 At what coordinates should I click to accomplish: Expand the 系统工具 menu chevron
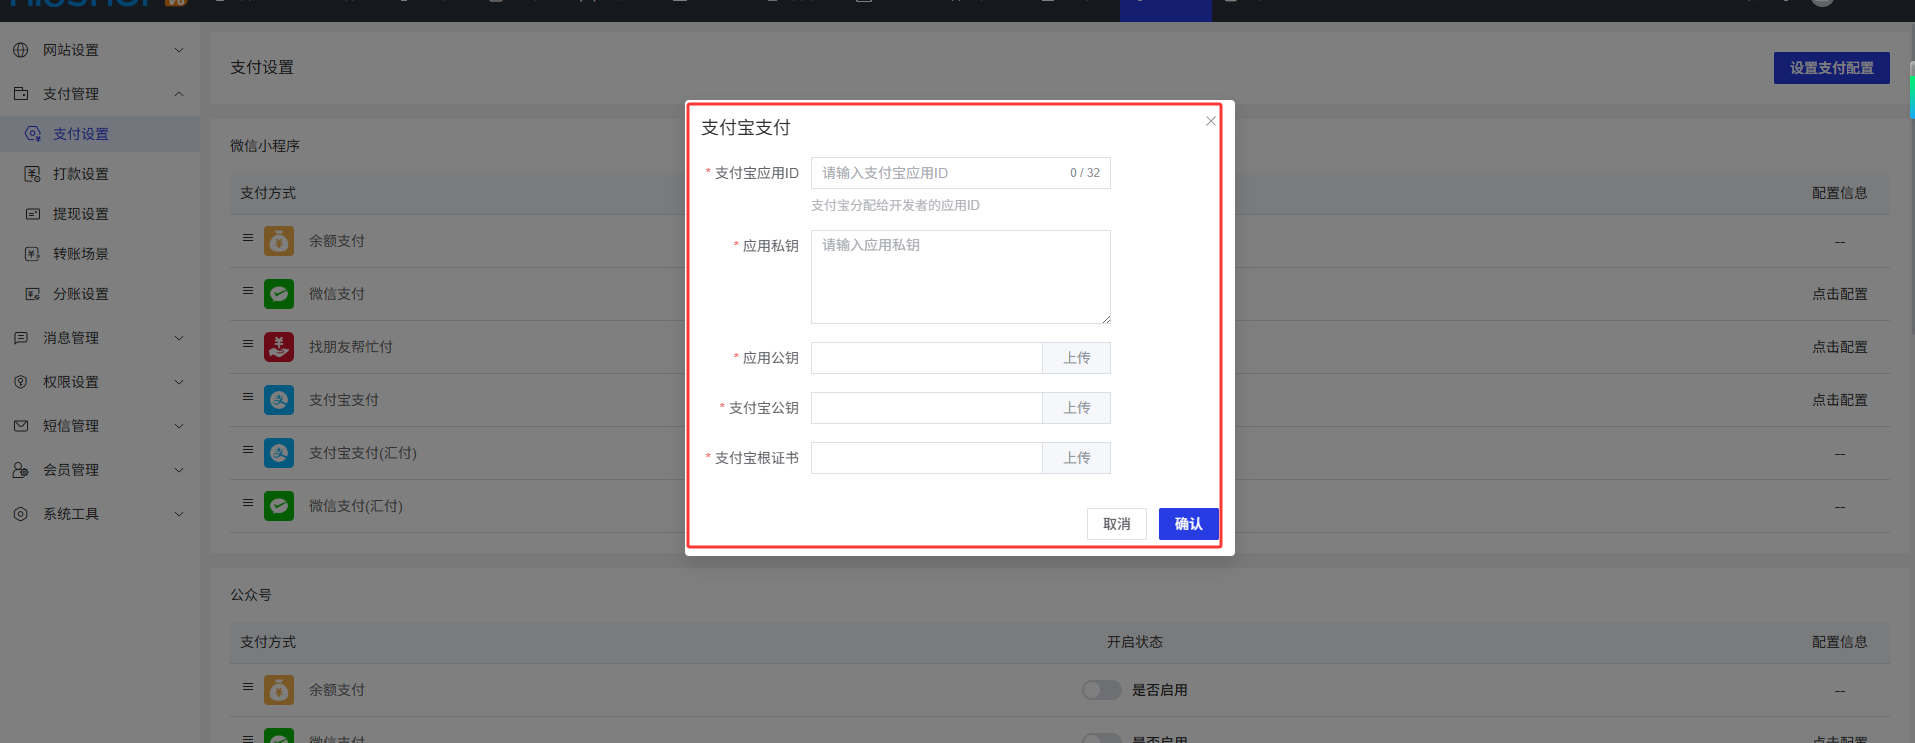click(179, 514)
